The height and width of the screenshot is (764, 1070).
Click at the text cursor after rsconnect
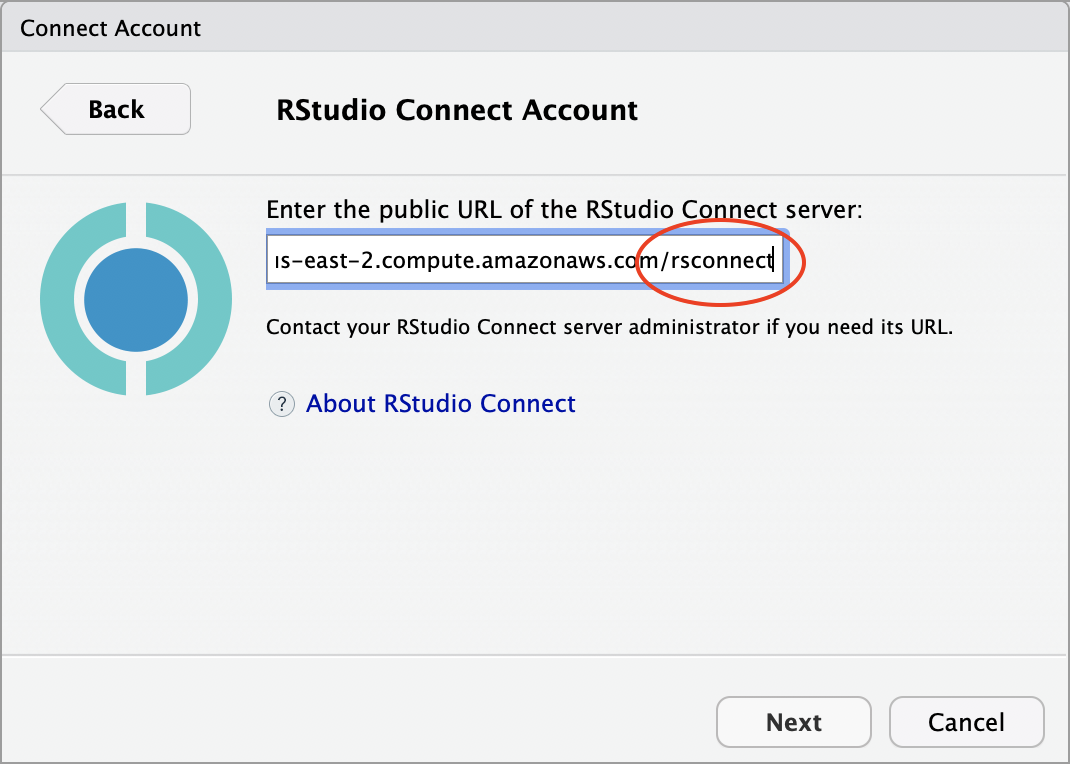click(x=773, y=260)
